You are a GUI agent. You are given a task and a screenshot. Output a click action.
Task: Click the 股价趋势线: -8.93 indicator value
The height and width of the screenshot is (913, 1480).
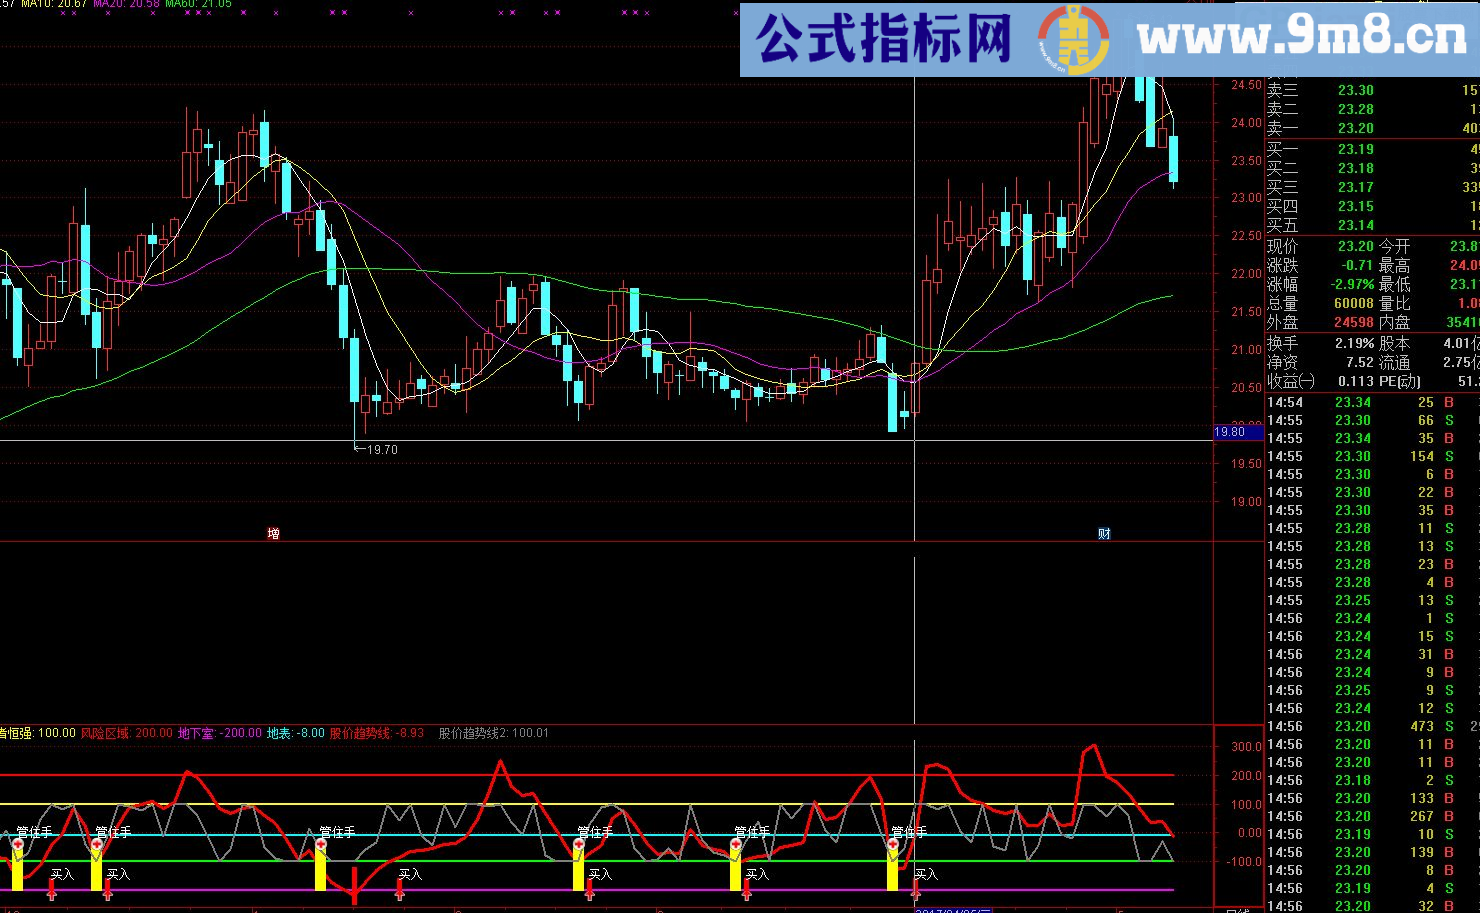pos(377,733)
